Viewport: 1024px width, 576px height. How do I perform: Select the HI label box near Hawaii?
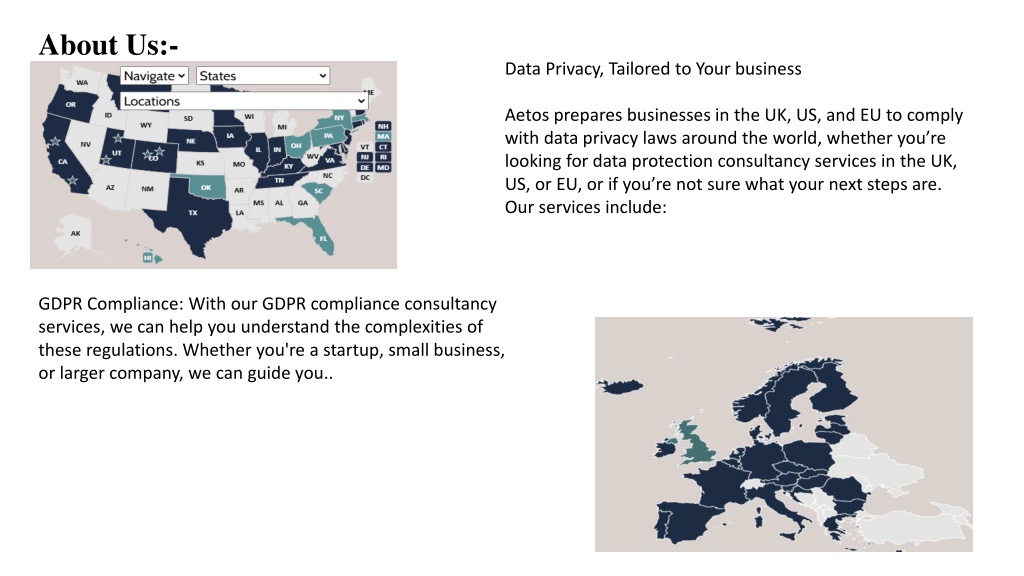pos(148,258)
